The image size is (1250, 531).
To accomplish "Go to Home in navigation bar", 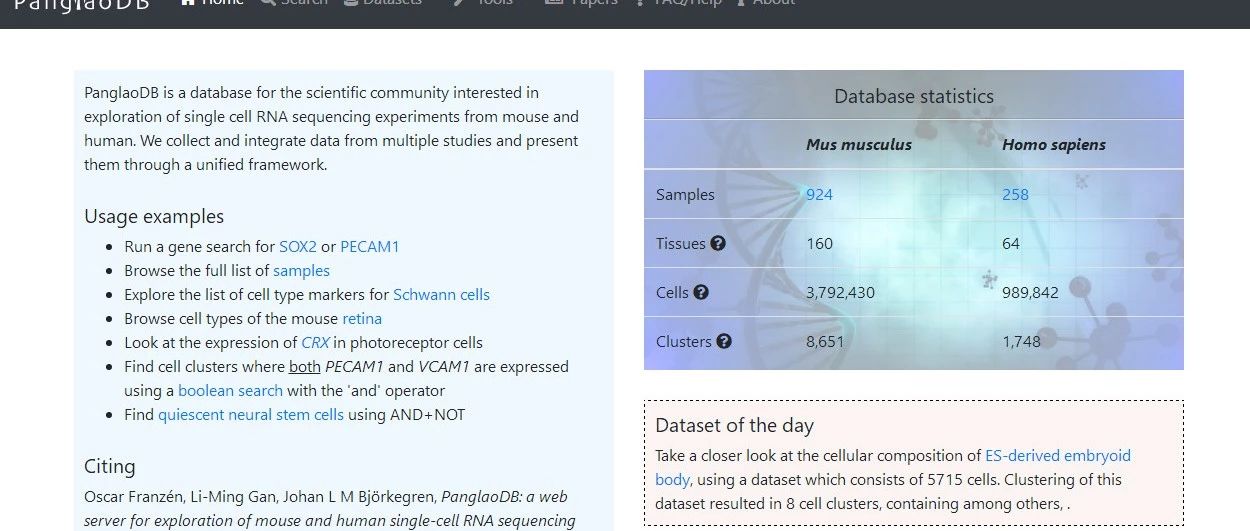I will (212, 3).
